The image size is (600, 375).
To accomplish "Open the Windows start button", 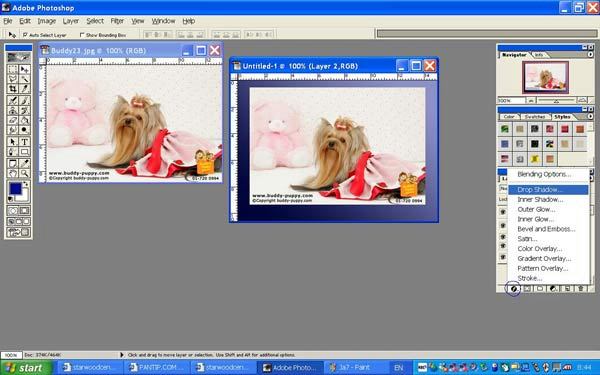I will [26, 368].
